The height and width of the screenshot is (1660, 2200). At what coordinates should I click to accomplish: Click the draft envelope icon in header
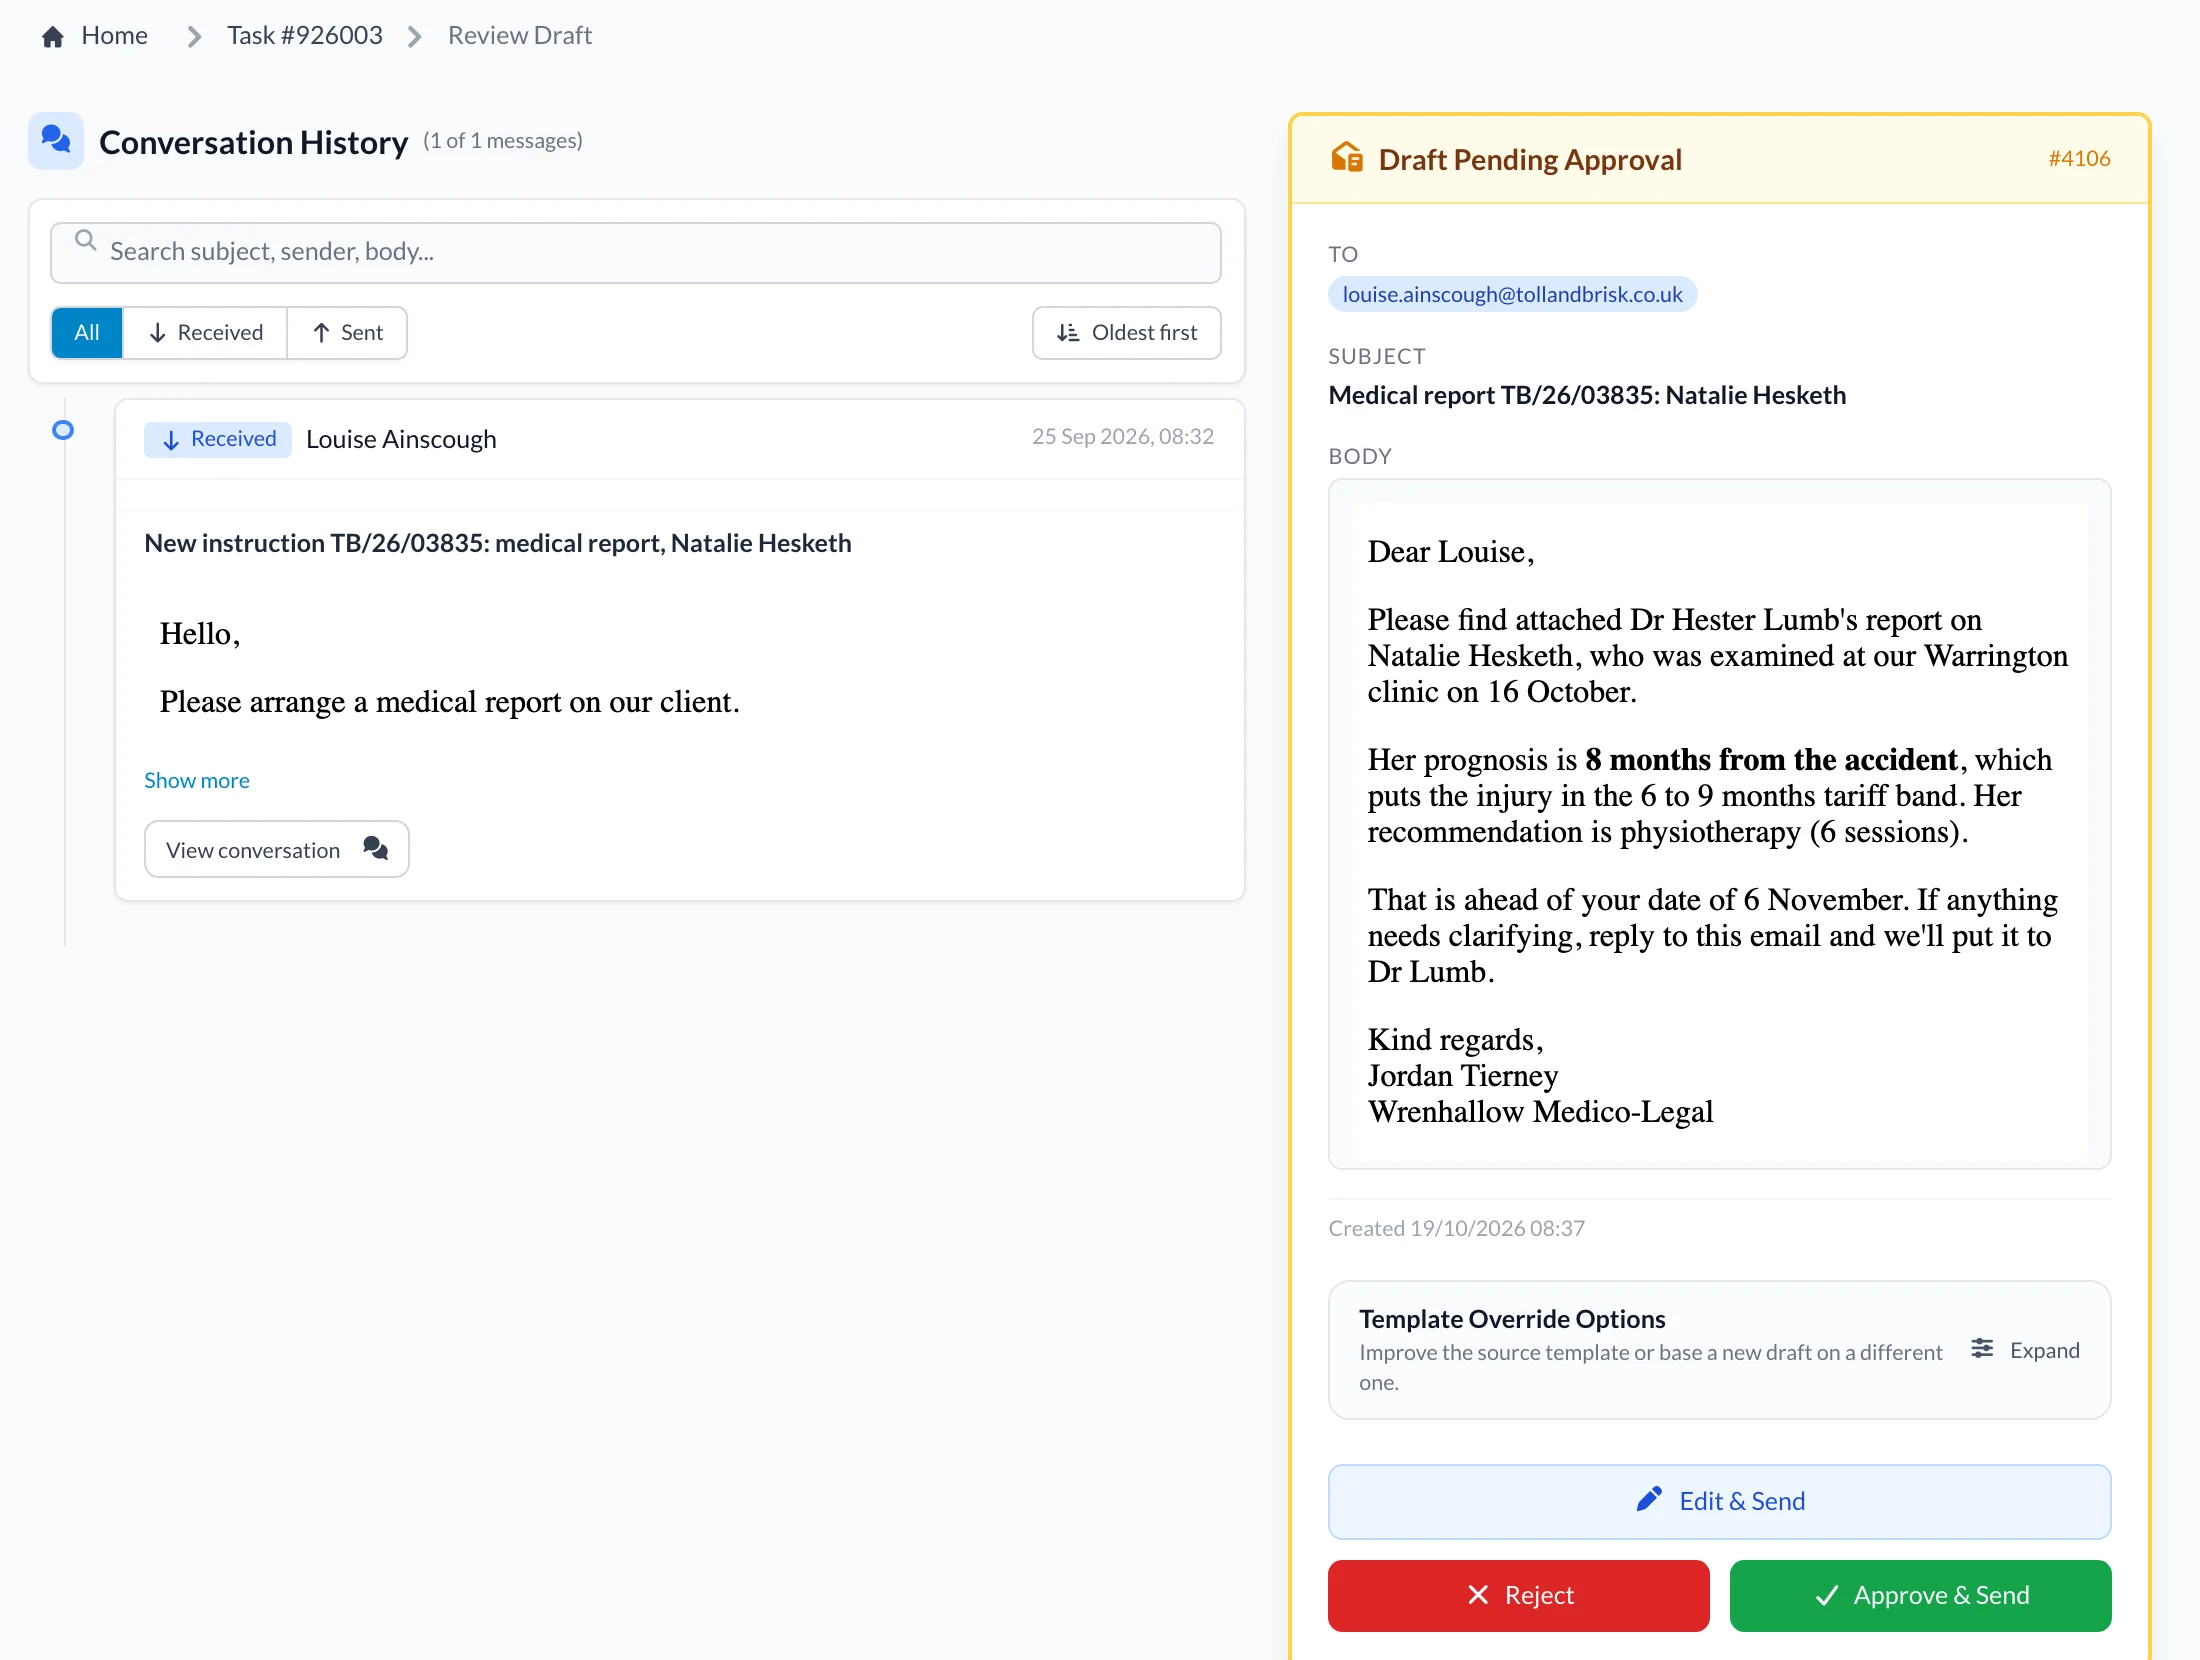click(1346, 158)
